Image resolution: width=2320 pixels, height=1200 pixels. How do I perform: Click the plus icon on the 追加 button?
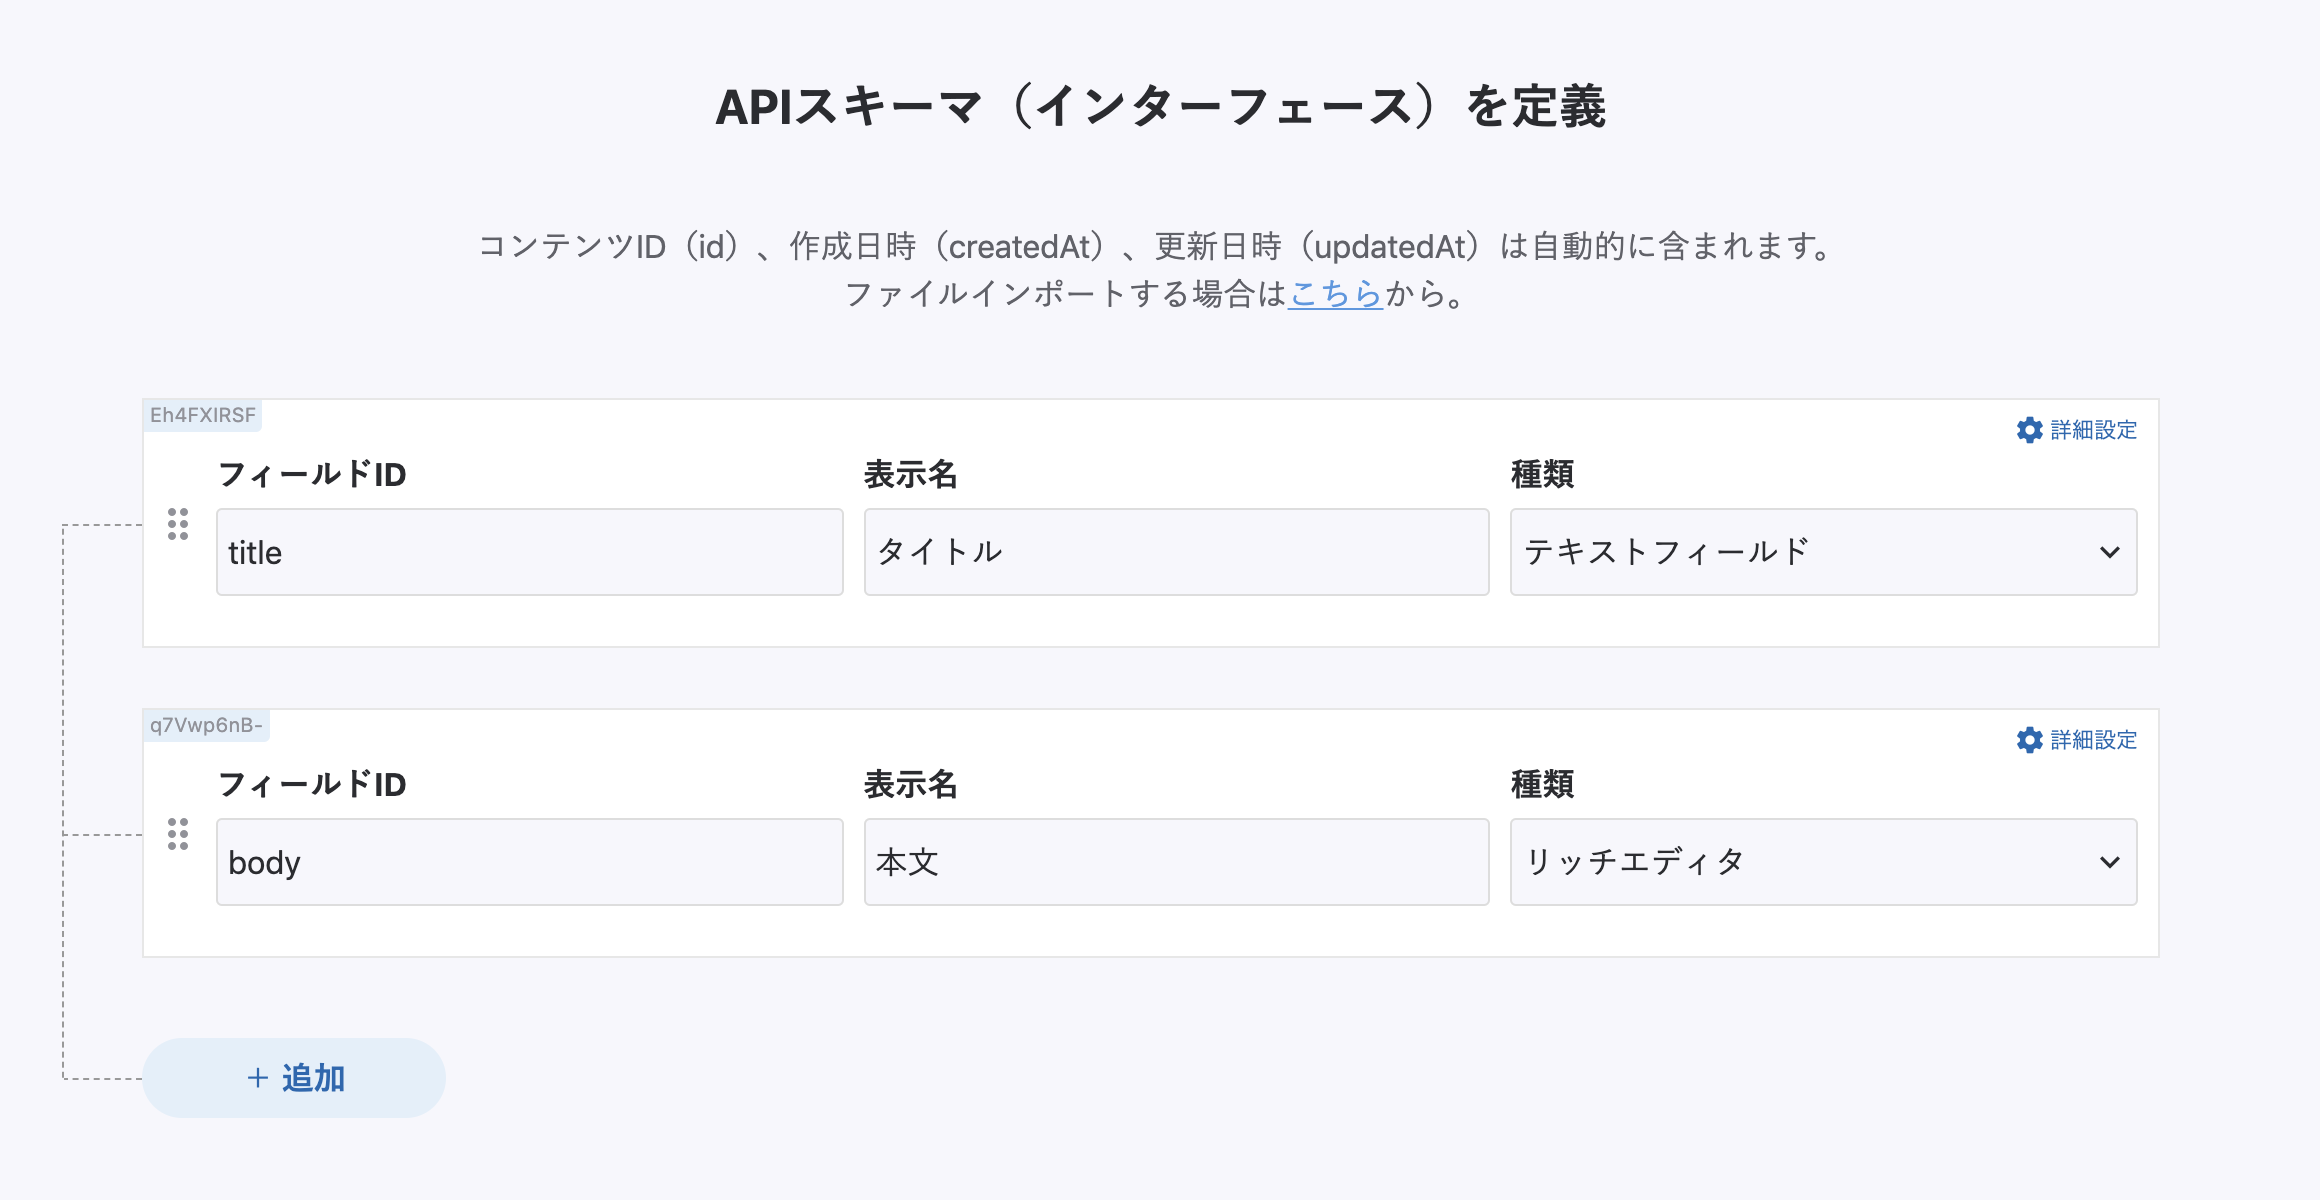[x=257, y=1078]
